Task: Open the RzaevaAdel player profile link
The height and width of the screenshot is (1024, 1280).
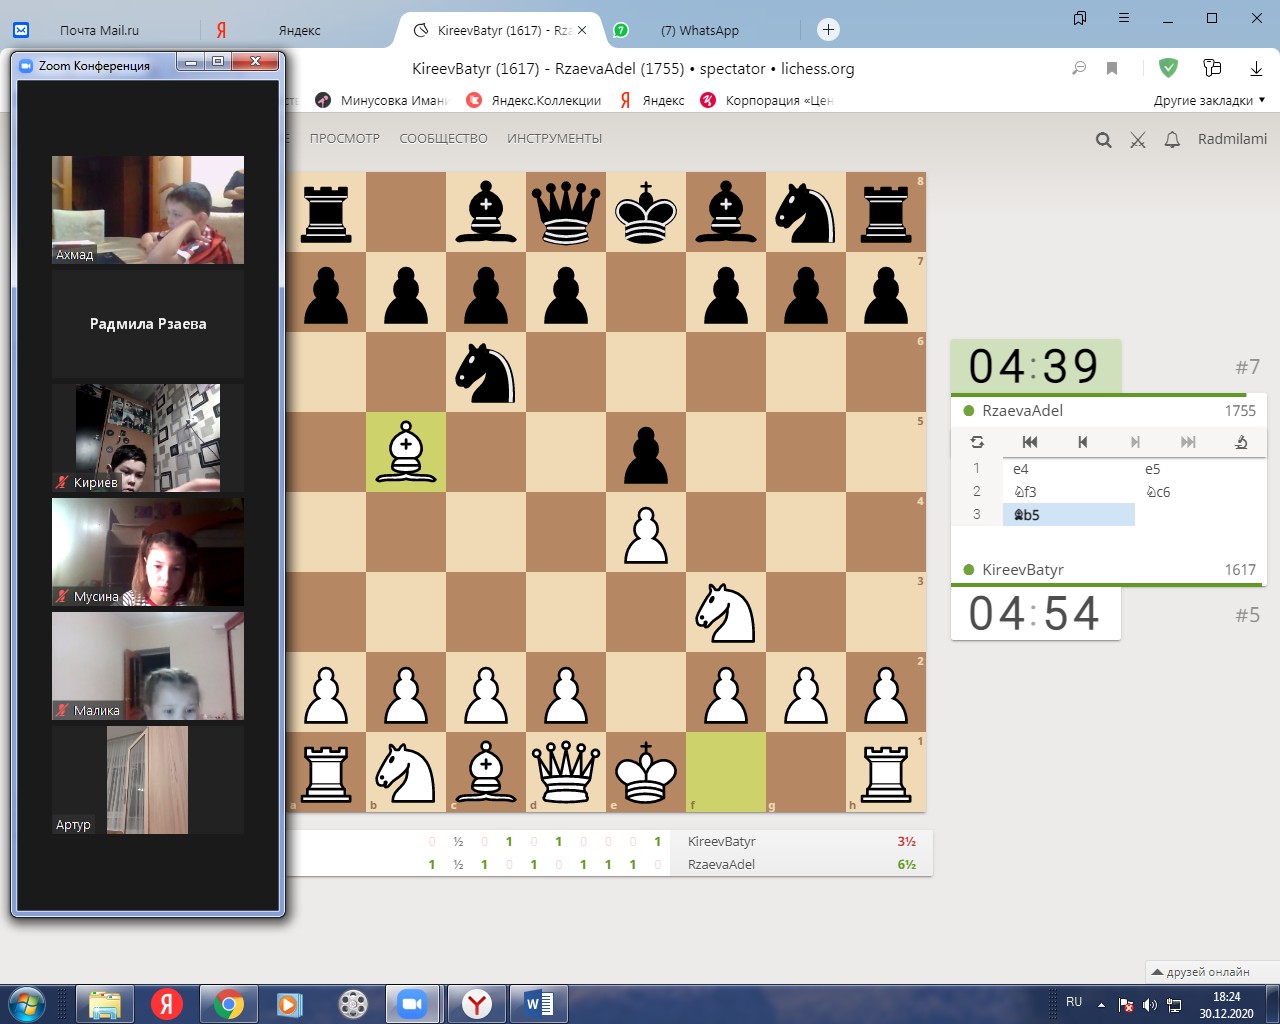Action: pos(1022,411)
